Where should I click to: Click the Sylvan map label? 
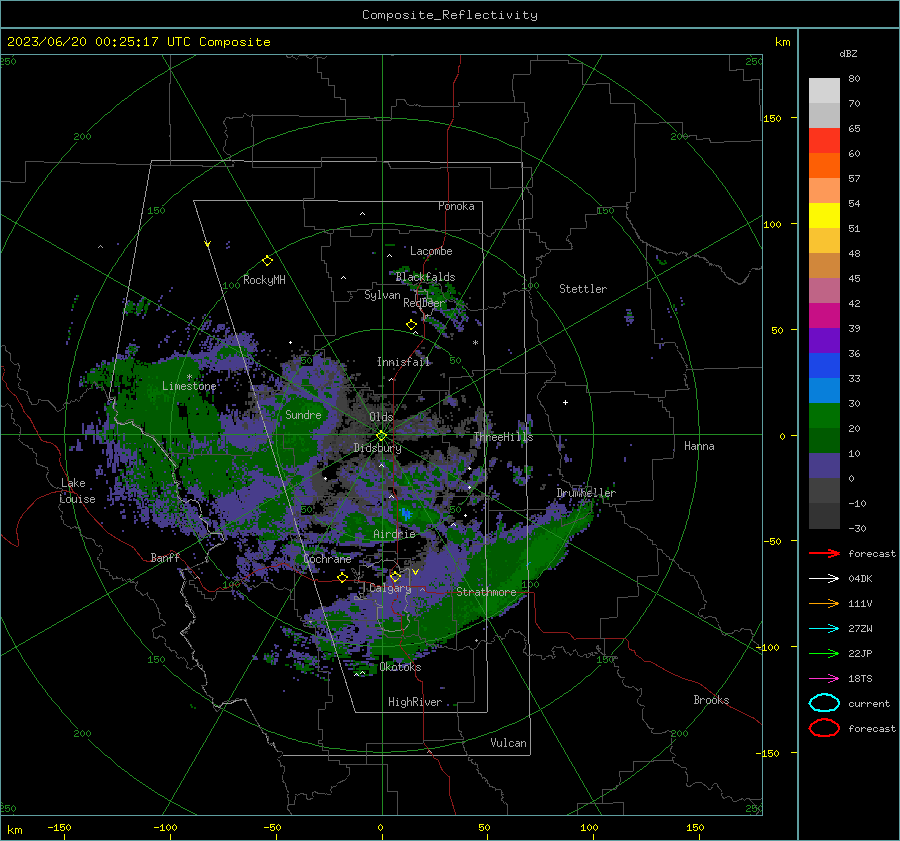point(382,295)
